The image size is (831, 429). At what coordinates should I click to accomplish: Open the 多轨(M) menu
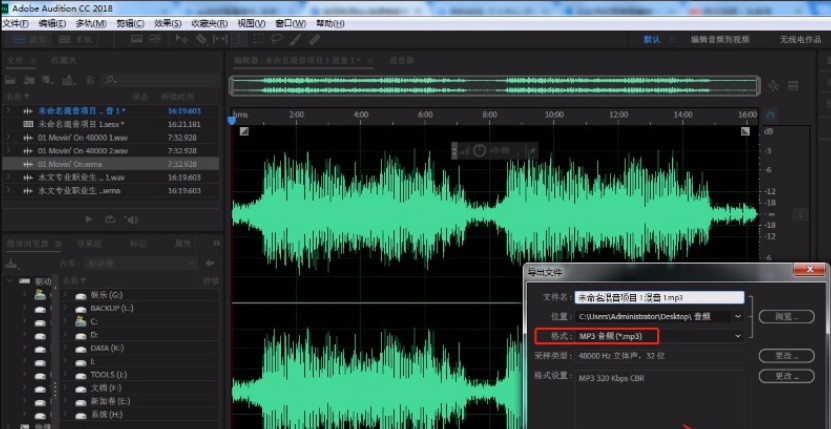(x=91, y=23)
